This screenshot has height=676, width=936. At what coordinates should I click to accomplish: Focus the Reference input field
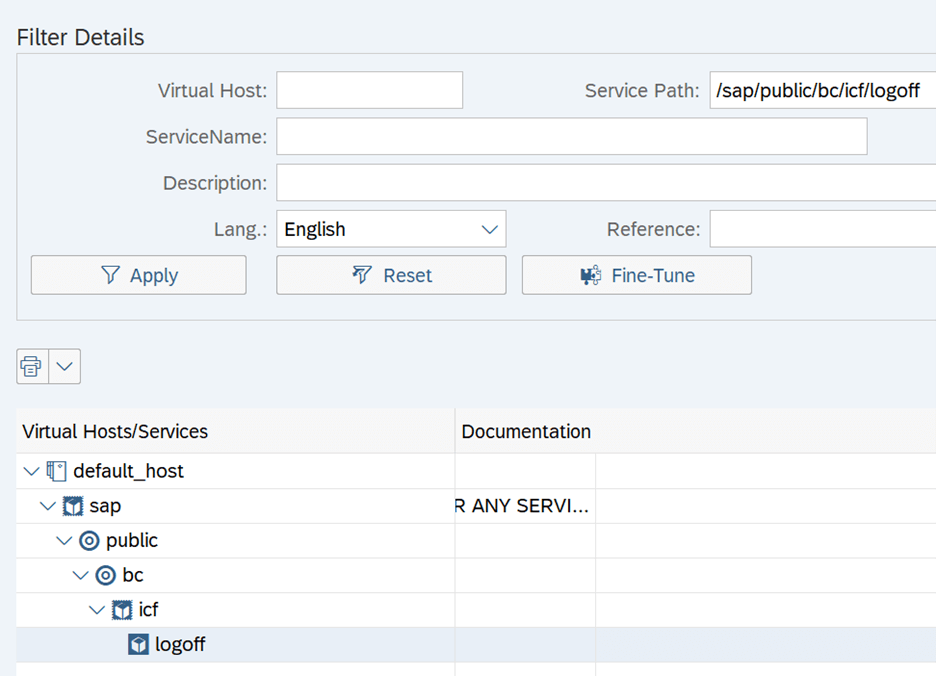[x=823, y=229]
